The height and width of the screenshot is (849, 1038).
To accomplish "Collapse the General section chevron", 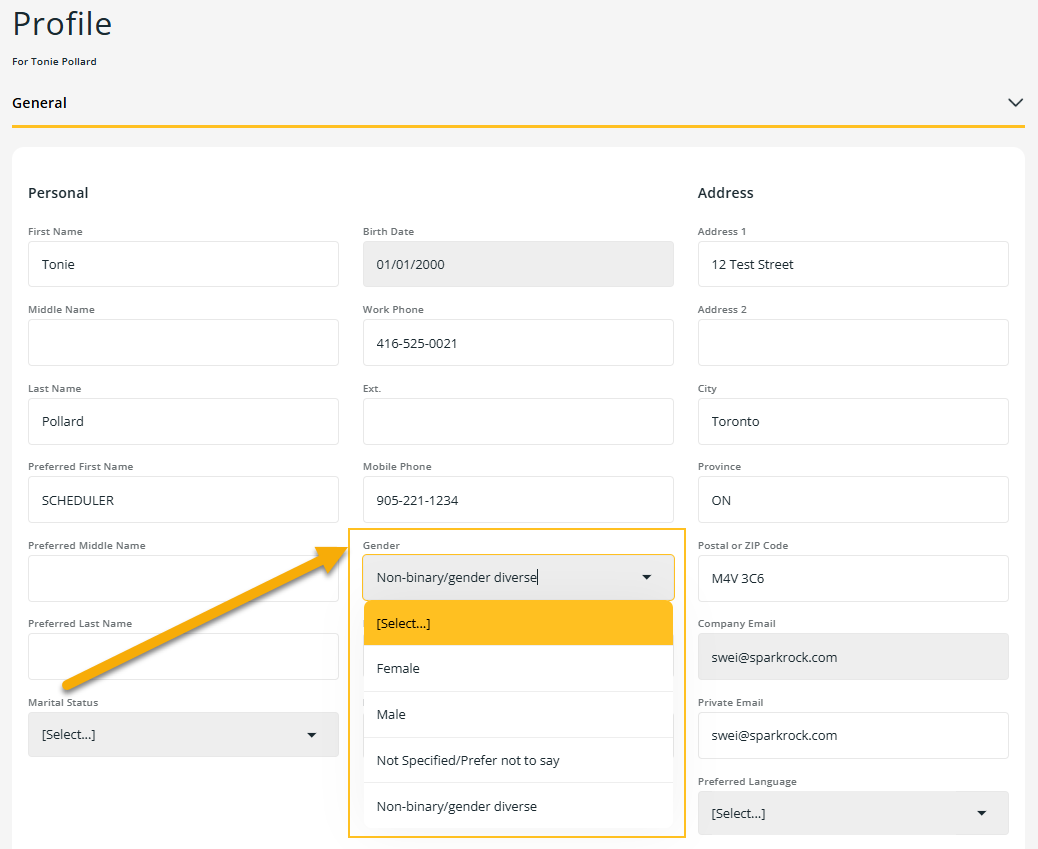I will [x=1015, y=103].
